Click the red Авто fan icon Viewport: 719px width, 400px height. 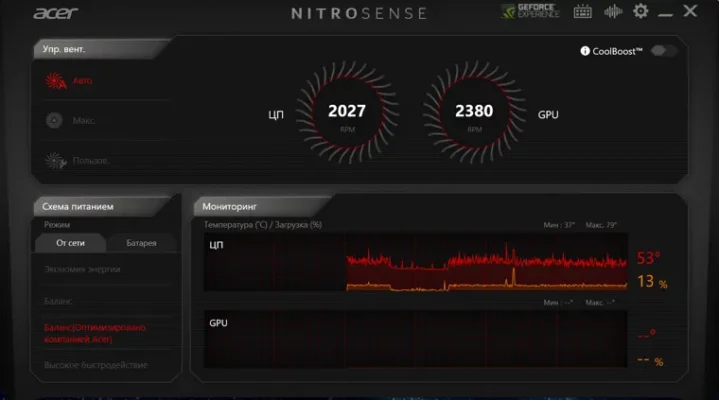(x=55, y=81)
